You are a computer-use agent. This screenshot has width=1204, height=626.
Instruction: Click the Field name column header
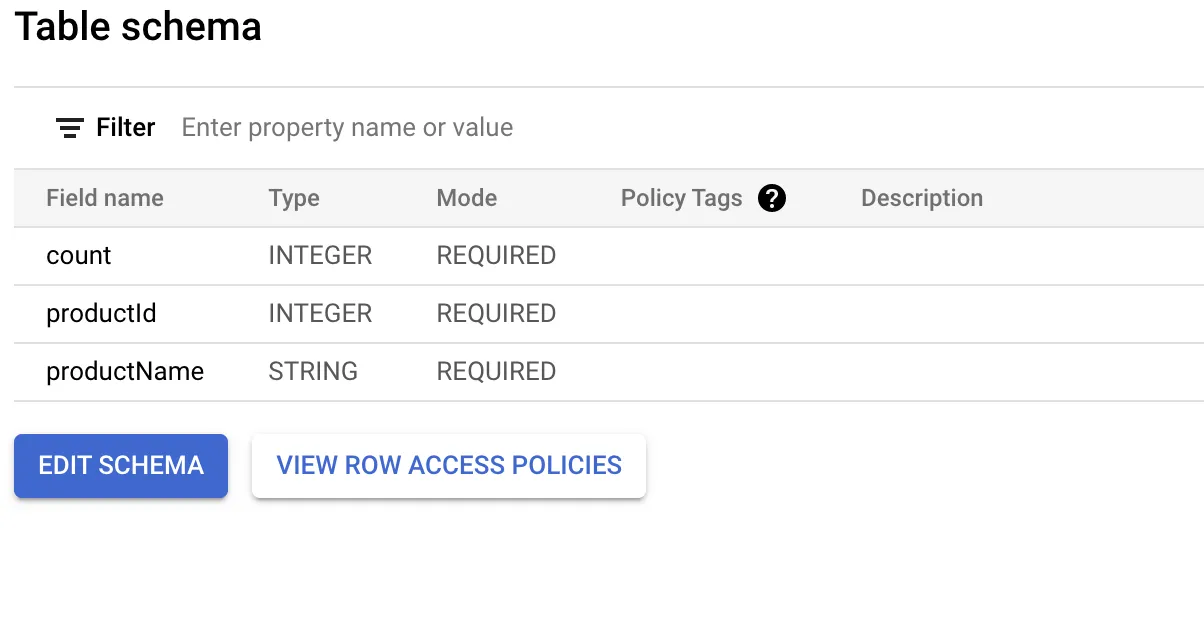(x=105, y=198)
